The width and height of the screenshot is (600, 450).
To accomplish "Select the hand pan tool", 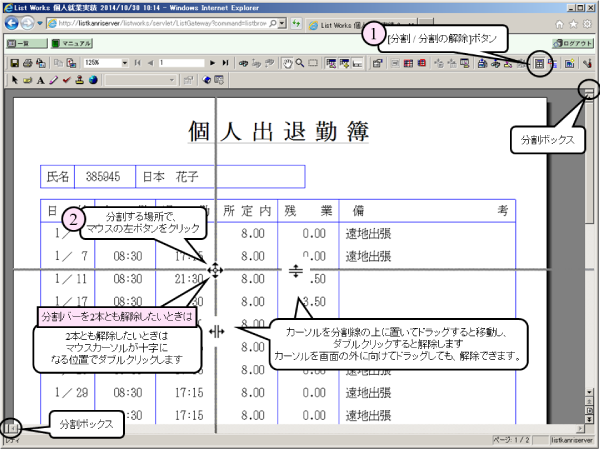I will 287,63.
